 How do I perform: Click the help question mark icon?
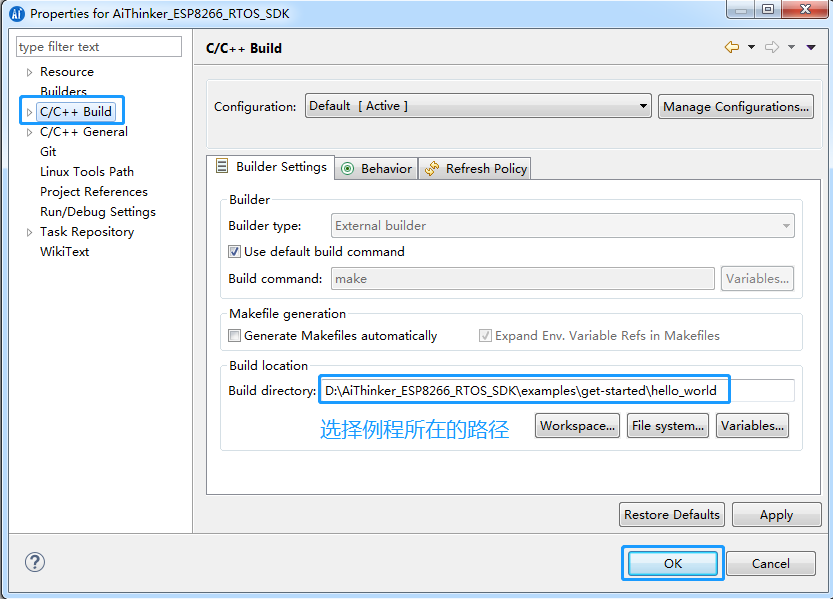click(35, 562)
